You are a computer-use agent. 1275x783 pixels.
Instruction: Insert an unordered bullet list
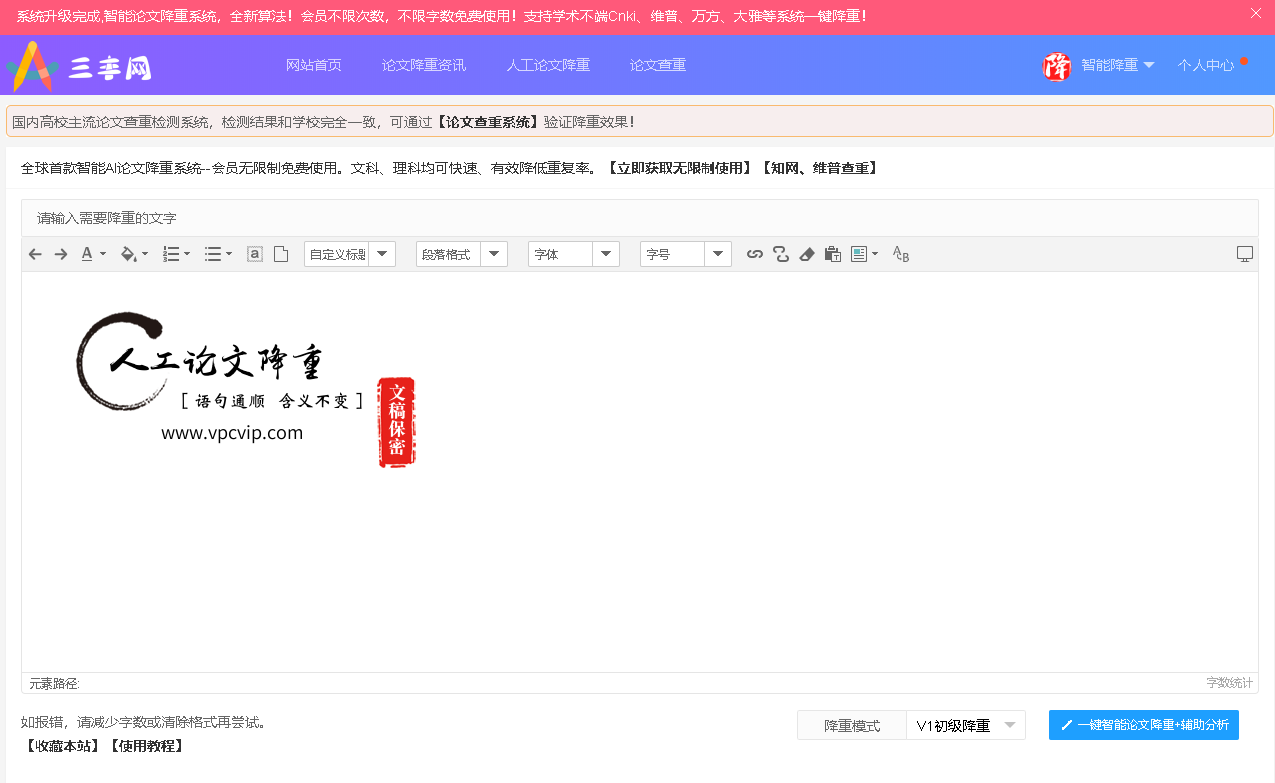click(213, 254)
